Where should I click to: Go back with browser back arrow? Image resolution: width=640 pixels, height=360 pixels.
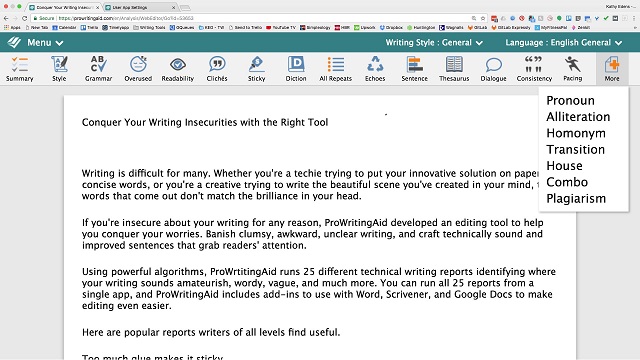6,18
